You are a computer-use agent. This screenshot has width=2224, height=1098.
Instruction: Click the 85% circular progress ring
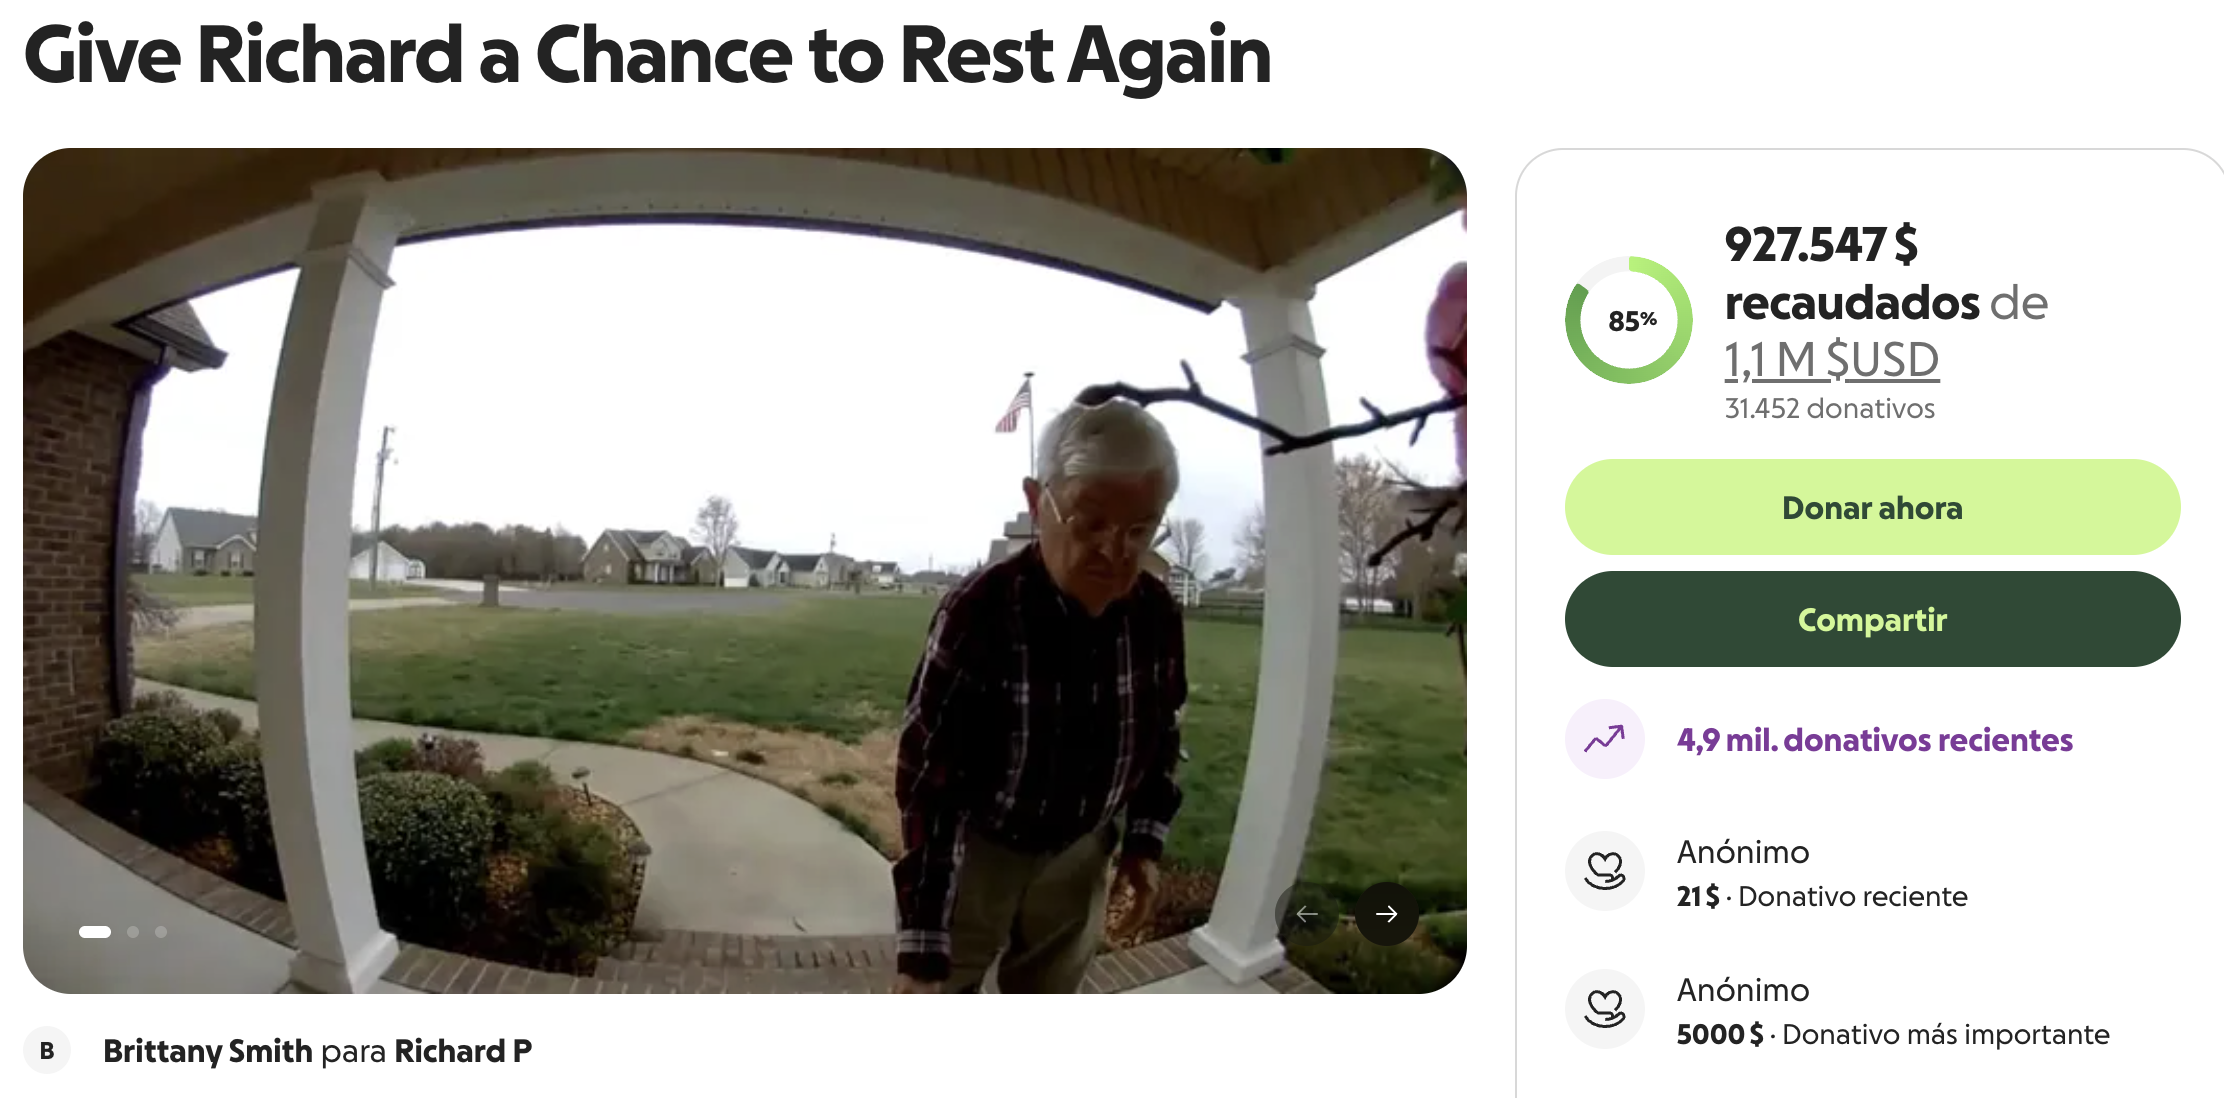(x=1629, y=320)
